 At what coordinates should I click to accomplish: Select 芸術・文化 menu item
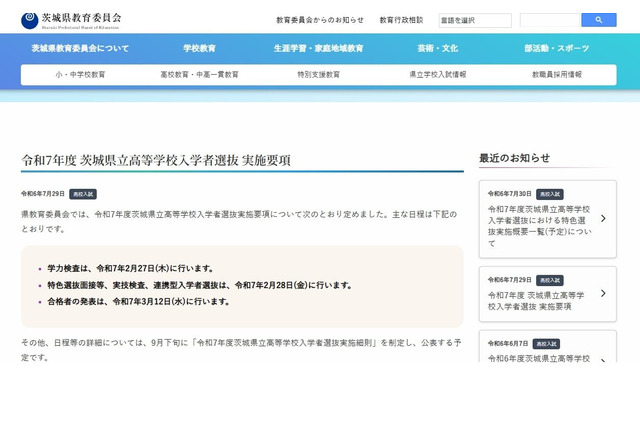(x=438, y=48)
